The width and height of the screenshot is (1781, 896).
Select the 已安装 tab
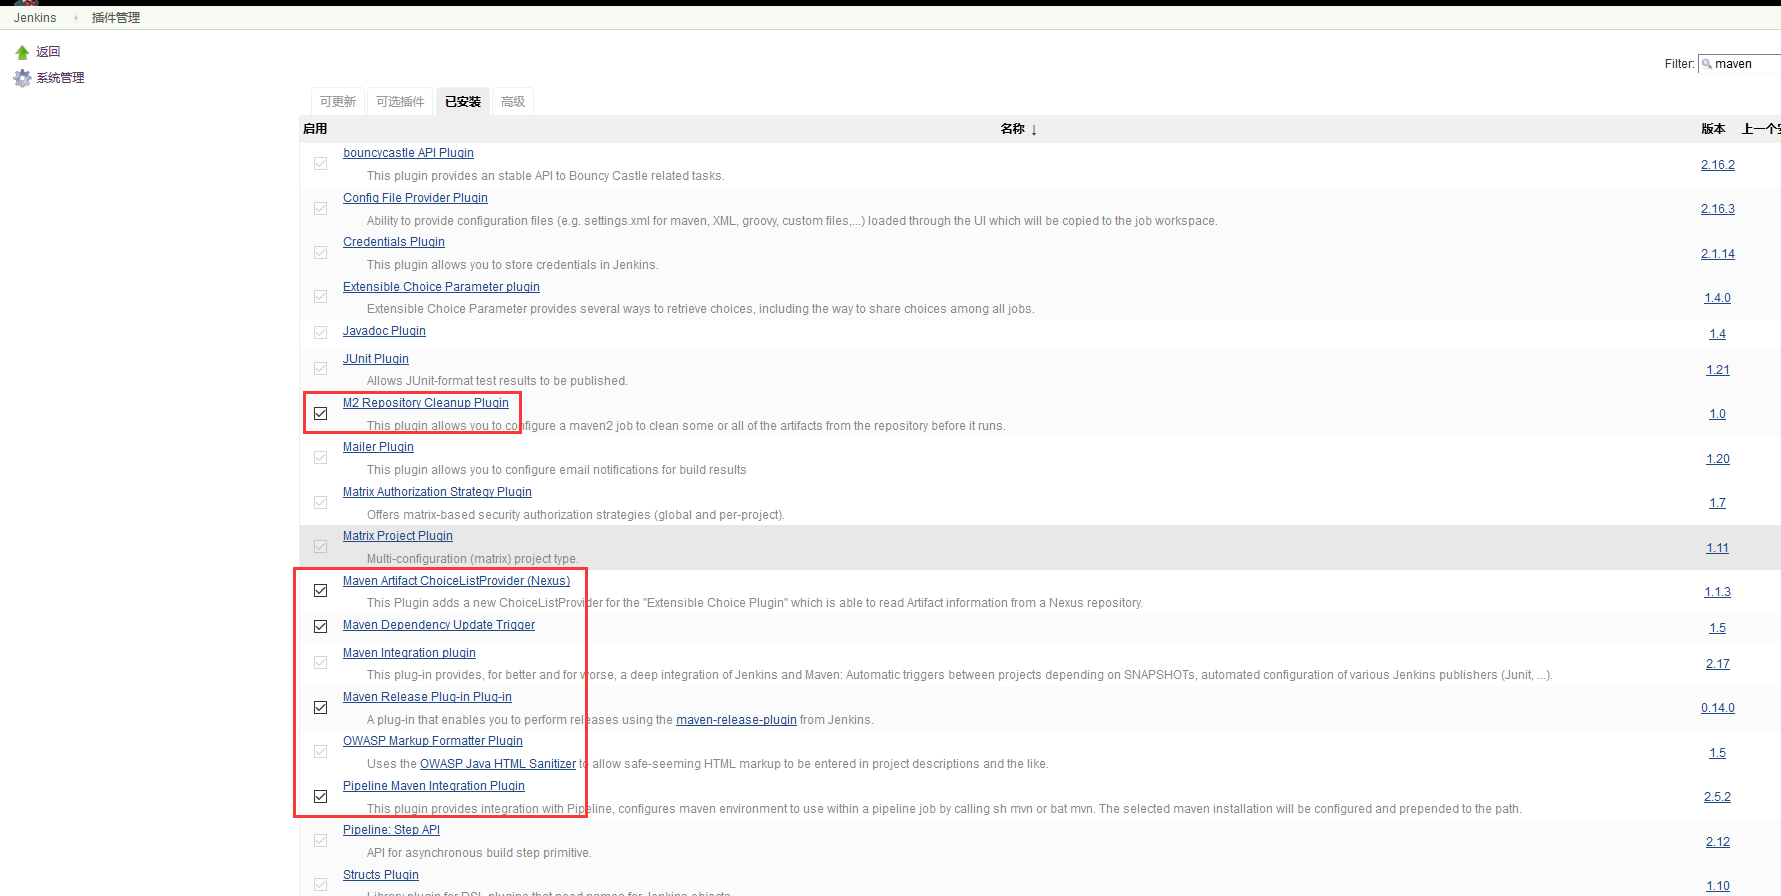click(x=463, y=102)
